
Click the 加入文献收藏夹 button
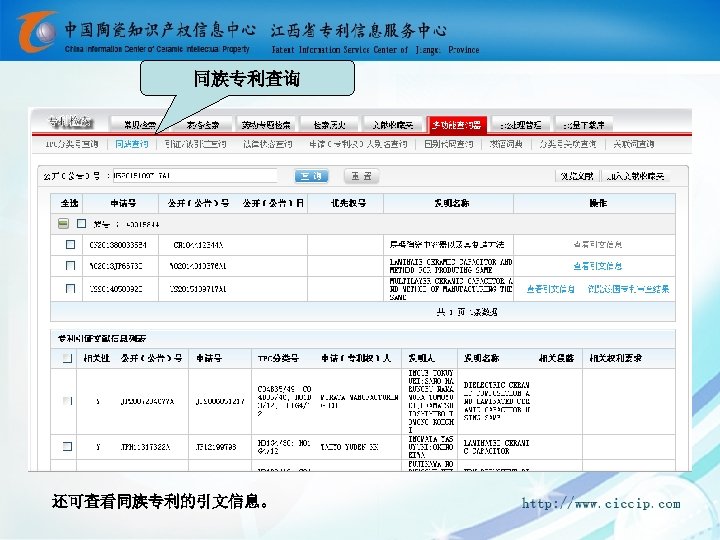pos(635,176)
